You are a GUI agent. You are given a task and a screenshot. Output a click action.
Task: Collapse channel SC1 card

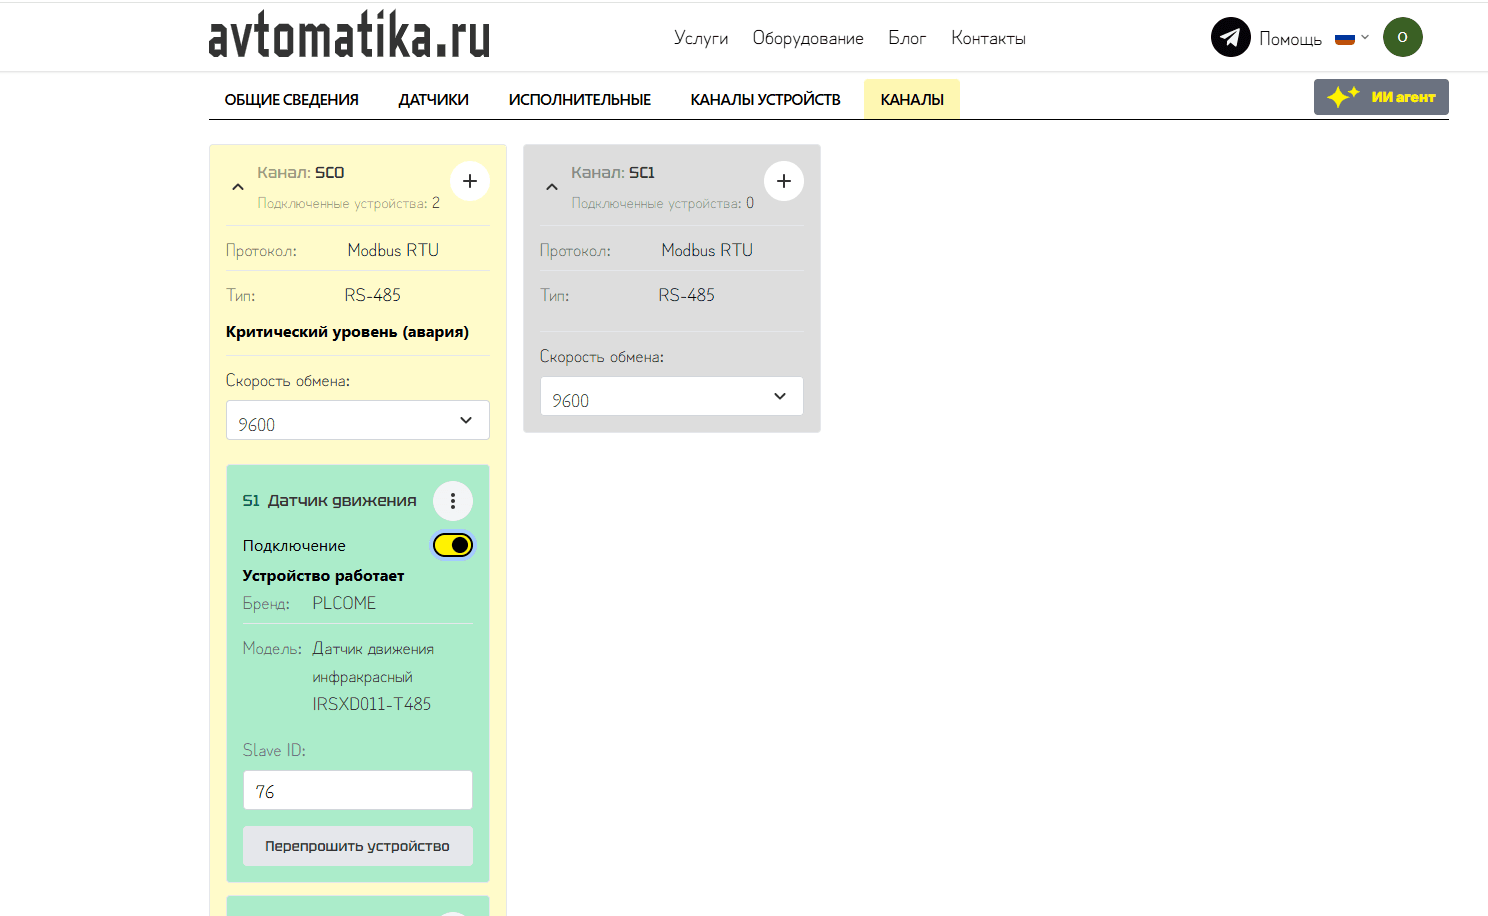(552, 187)
